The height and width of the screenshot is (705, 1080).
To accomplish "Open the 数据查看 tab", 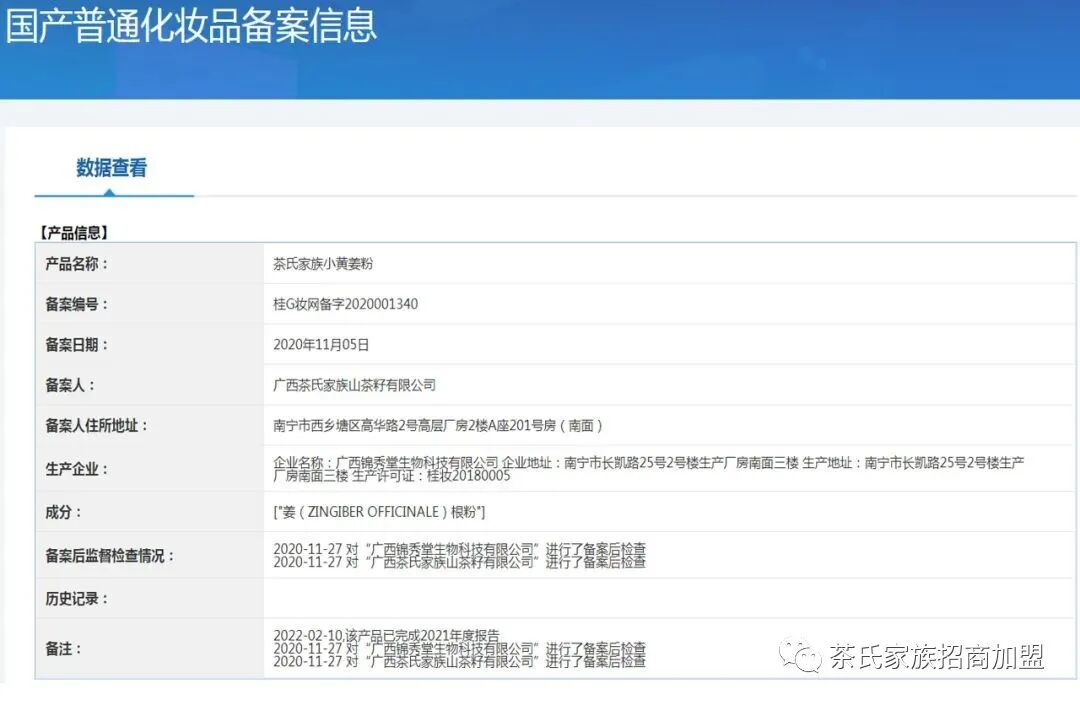I will coord(111,168).
